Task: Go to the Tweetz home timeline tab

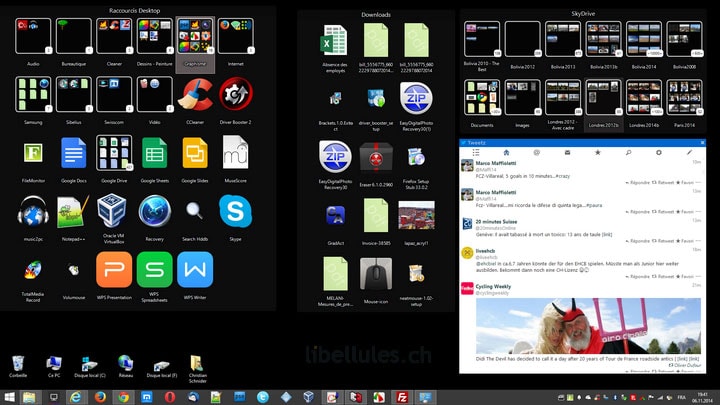Action: pyautogui.click(x=506, y=152)
